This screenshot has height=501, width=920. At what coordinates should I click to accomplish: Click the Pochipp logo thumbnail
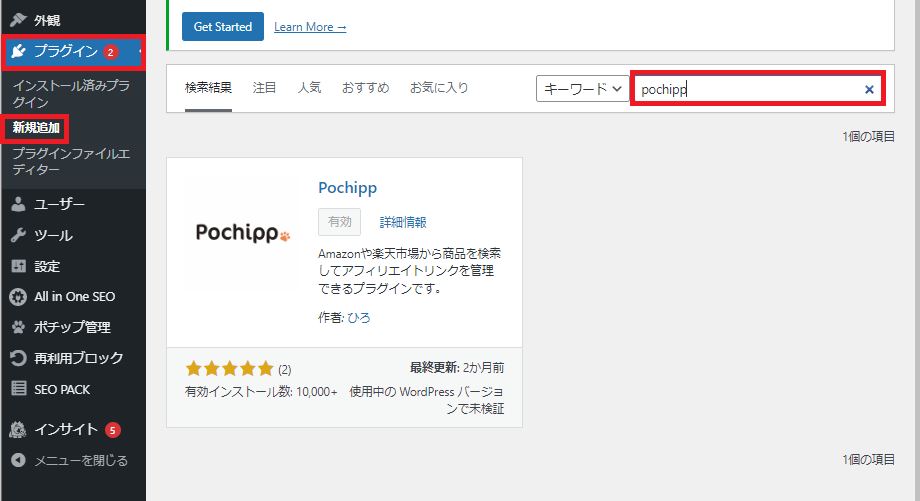(x=243, y=233)
